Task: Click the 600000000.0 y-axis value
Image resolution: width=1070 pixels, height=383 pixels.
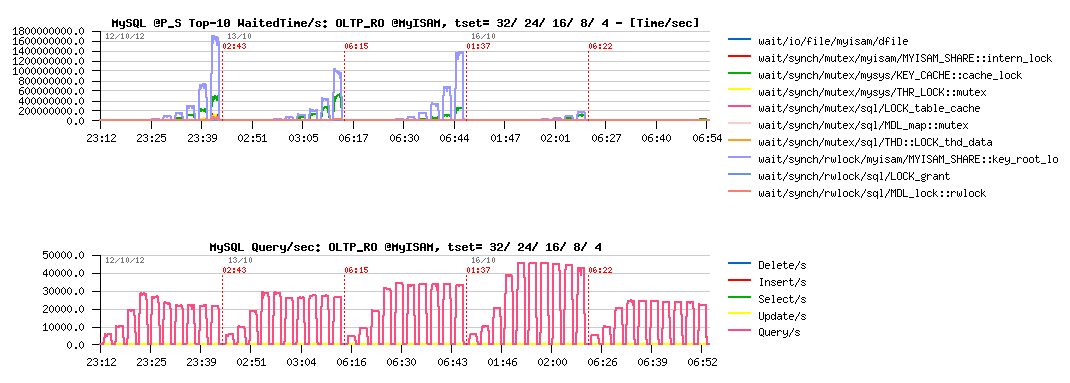Action: coord(51,91)
